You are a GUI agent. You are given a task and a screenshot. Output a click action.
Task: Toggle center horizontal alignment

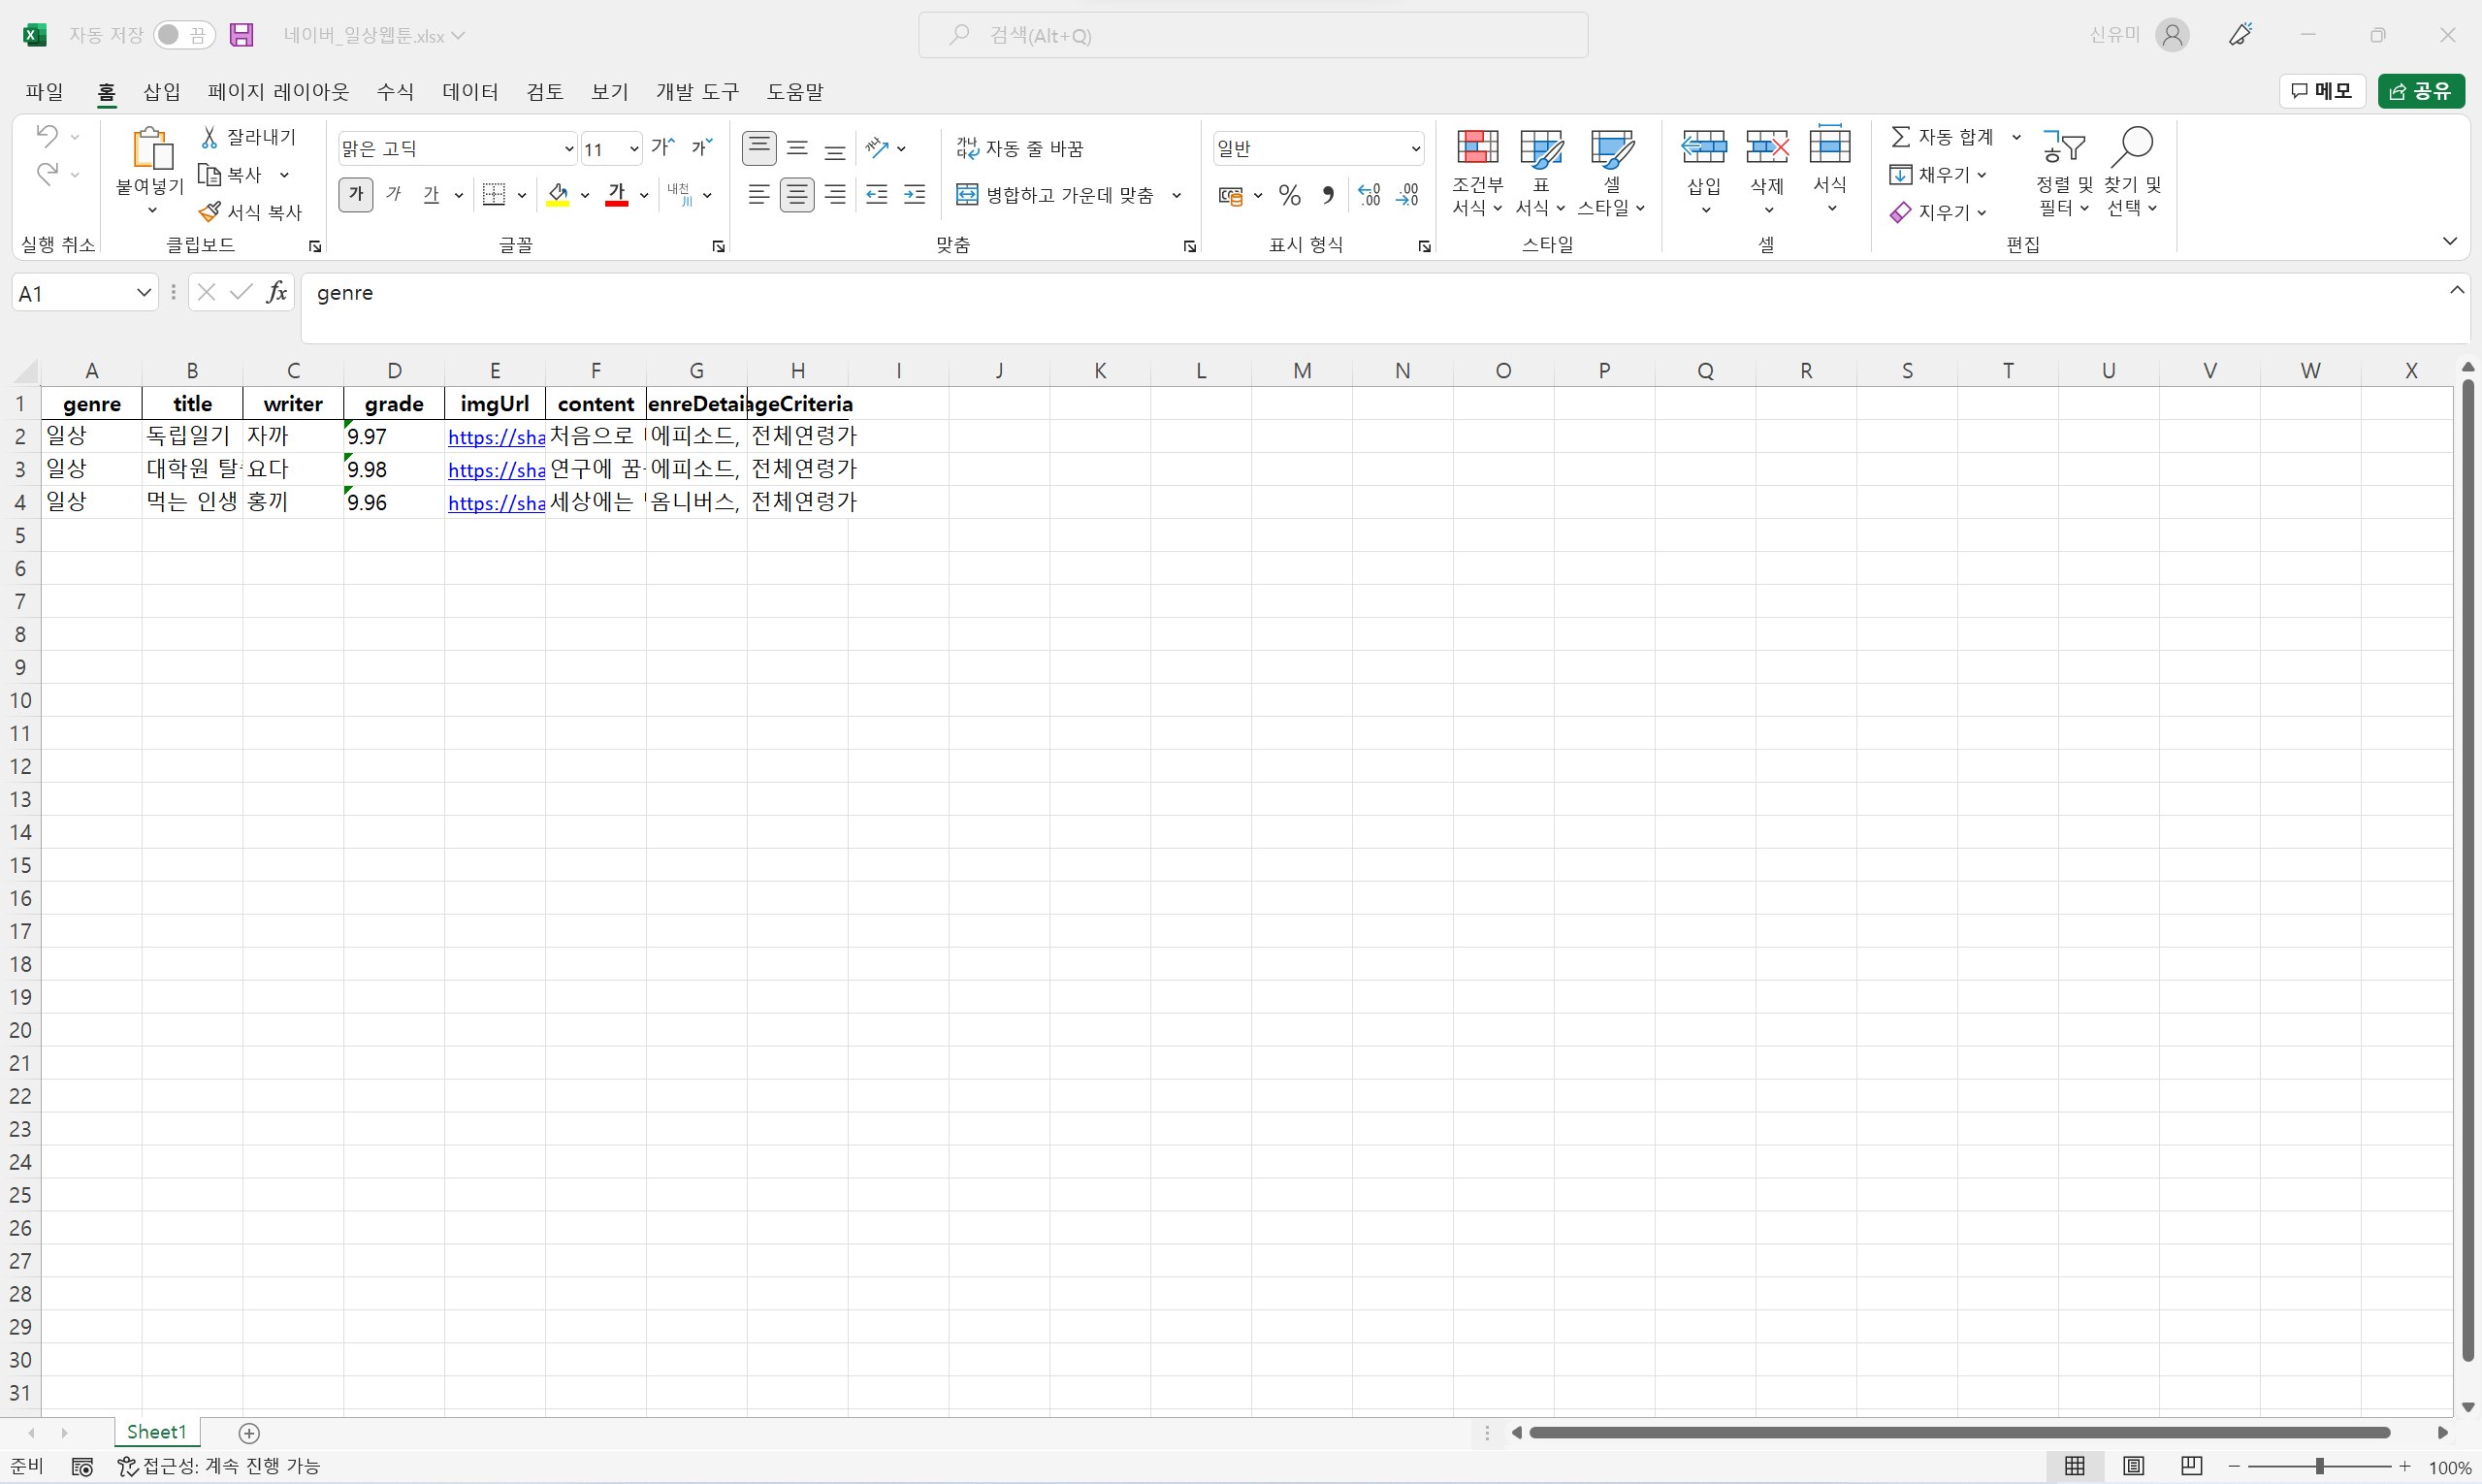(x=797, y=194)
